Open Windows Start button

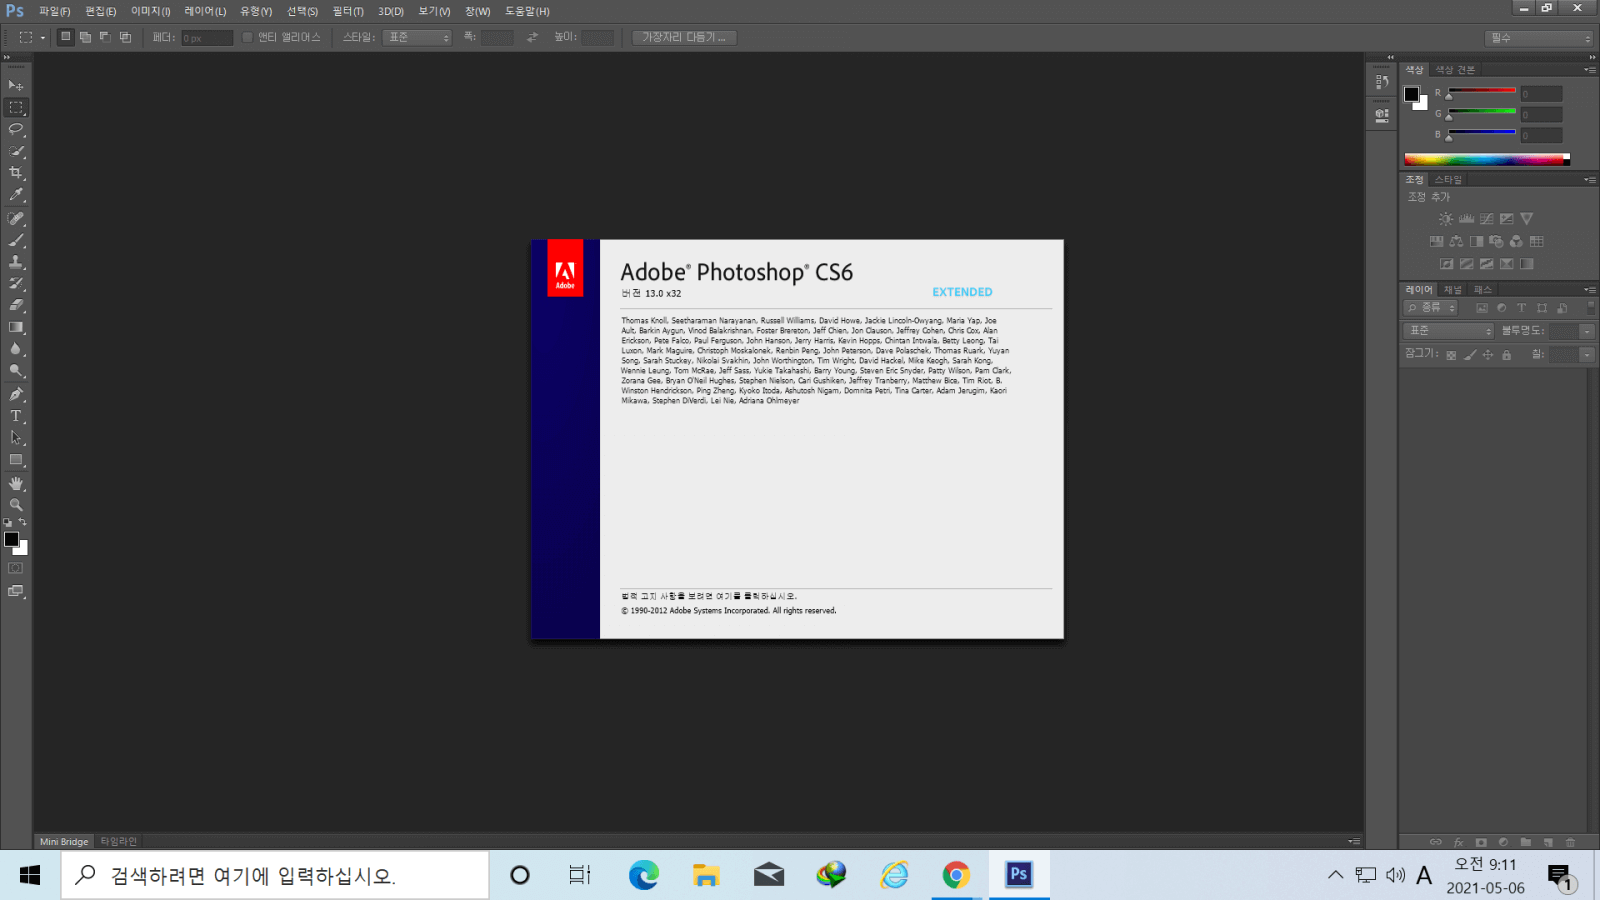coord(30,875)
